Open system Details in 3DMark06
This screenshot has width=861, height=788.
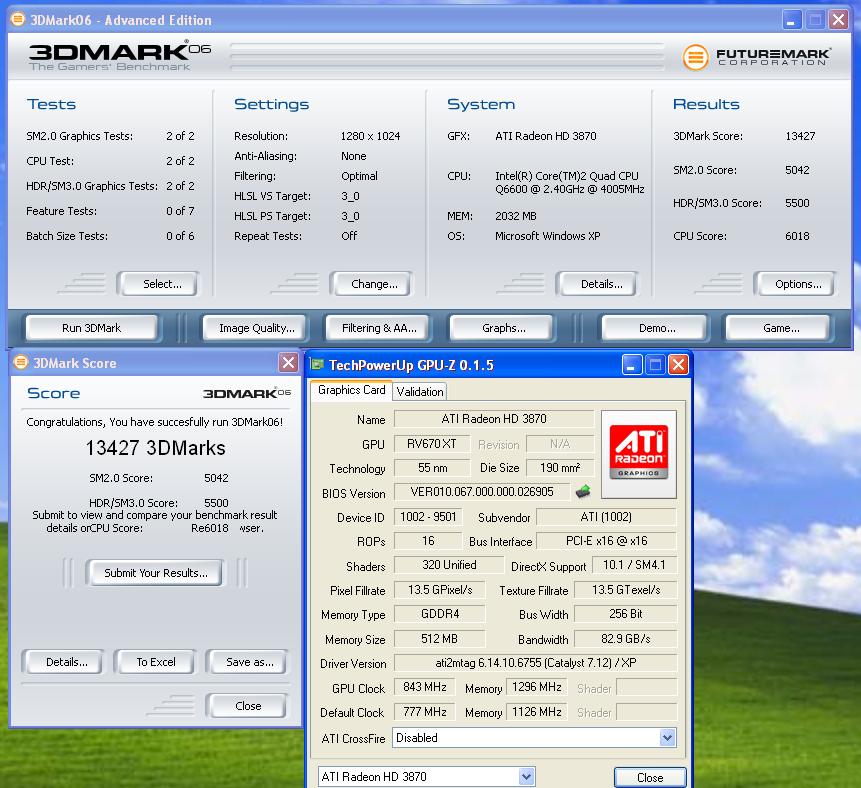pyautogui.click(x=597, y=284)
